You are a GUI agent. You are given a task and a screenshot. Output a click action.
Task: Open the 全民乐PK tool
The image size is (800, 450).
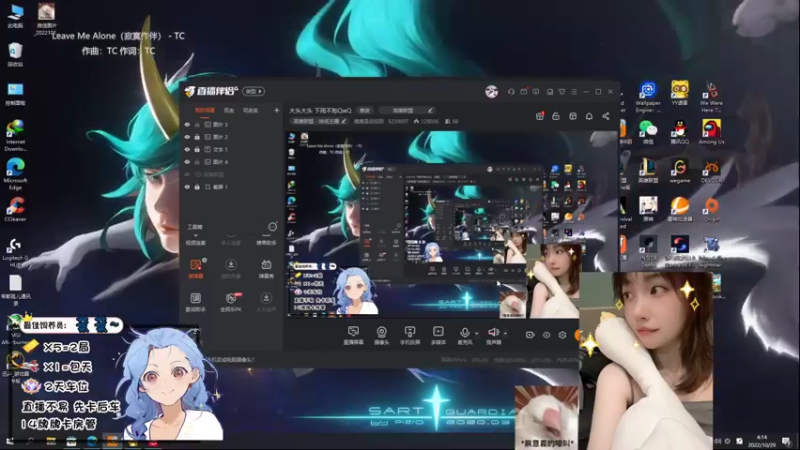tap(231, 302)
